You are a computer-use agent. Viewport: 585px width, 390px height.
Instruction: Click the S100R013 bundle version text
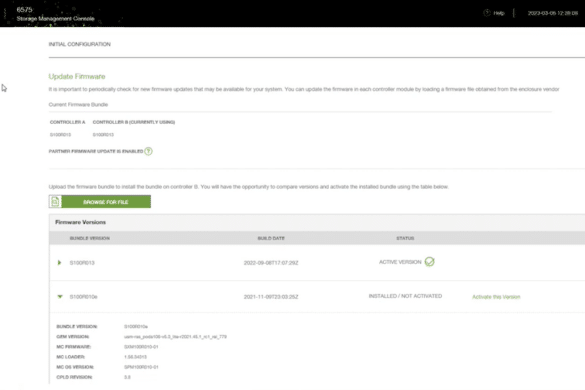click(82, 263)
